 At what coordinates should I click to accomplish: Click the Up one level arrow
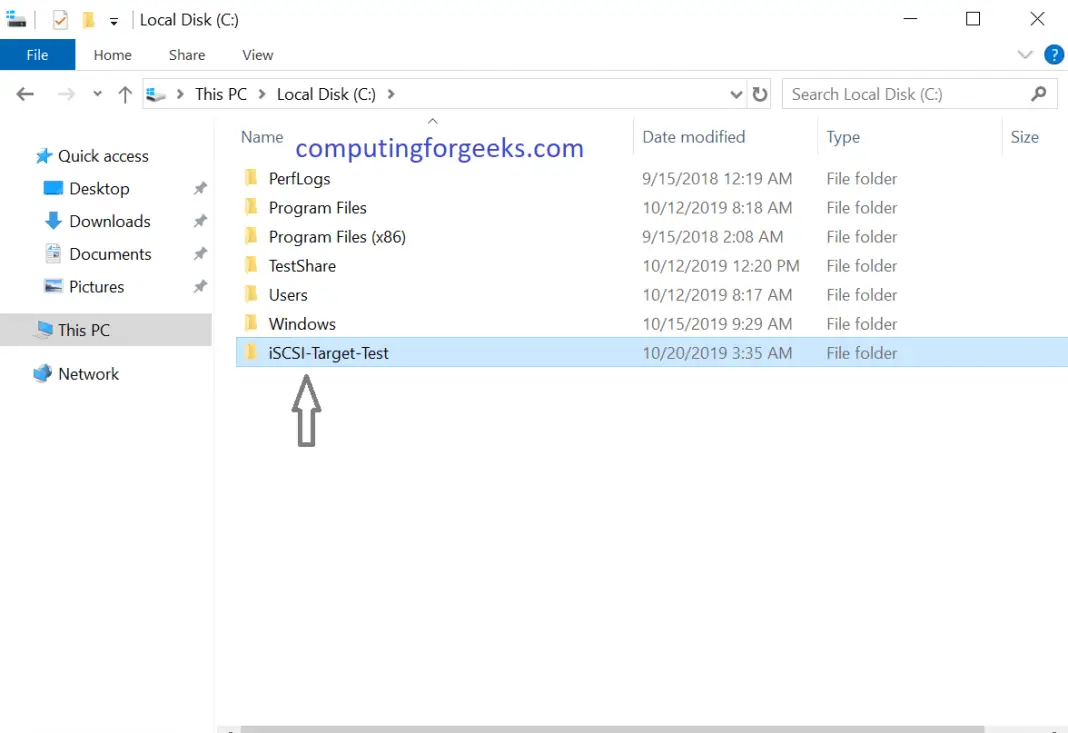tap(125, 94)
